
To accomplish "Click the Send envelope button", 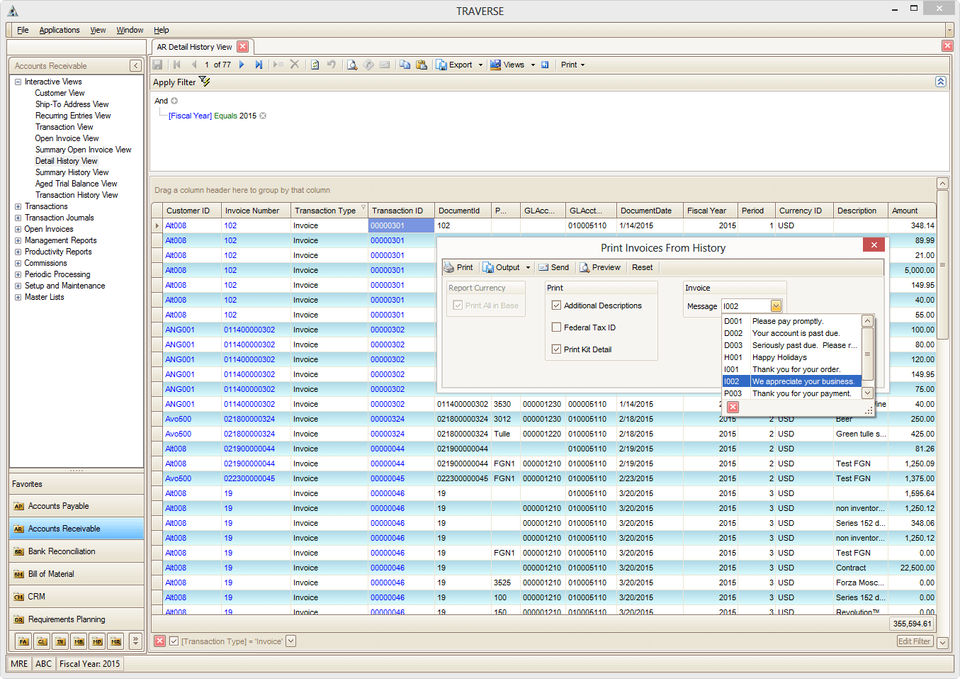I will click(x=553, y=267).
